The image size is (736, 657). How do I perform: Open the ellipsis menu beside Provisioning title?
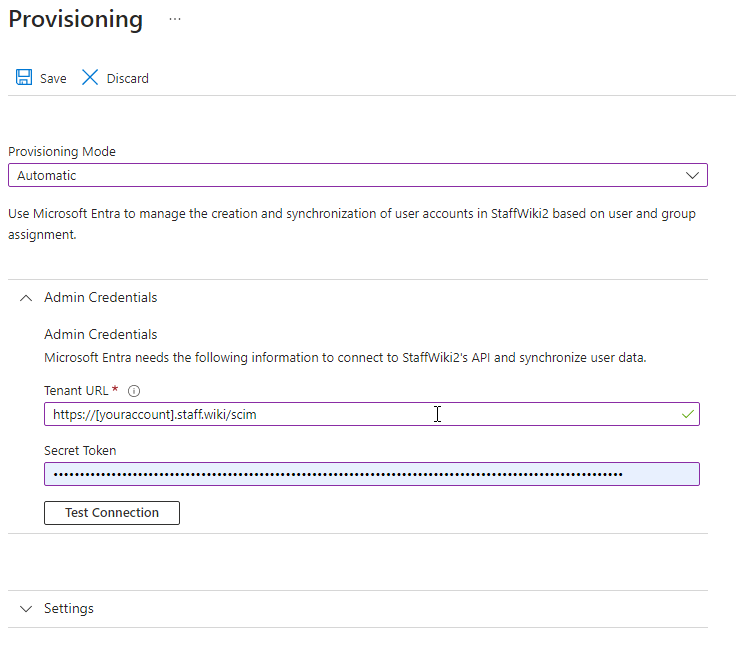[175, 19]
